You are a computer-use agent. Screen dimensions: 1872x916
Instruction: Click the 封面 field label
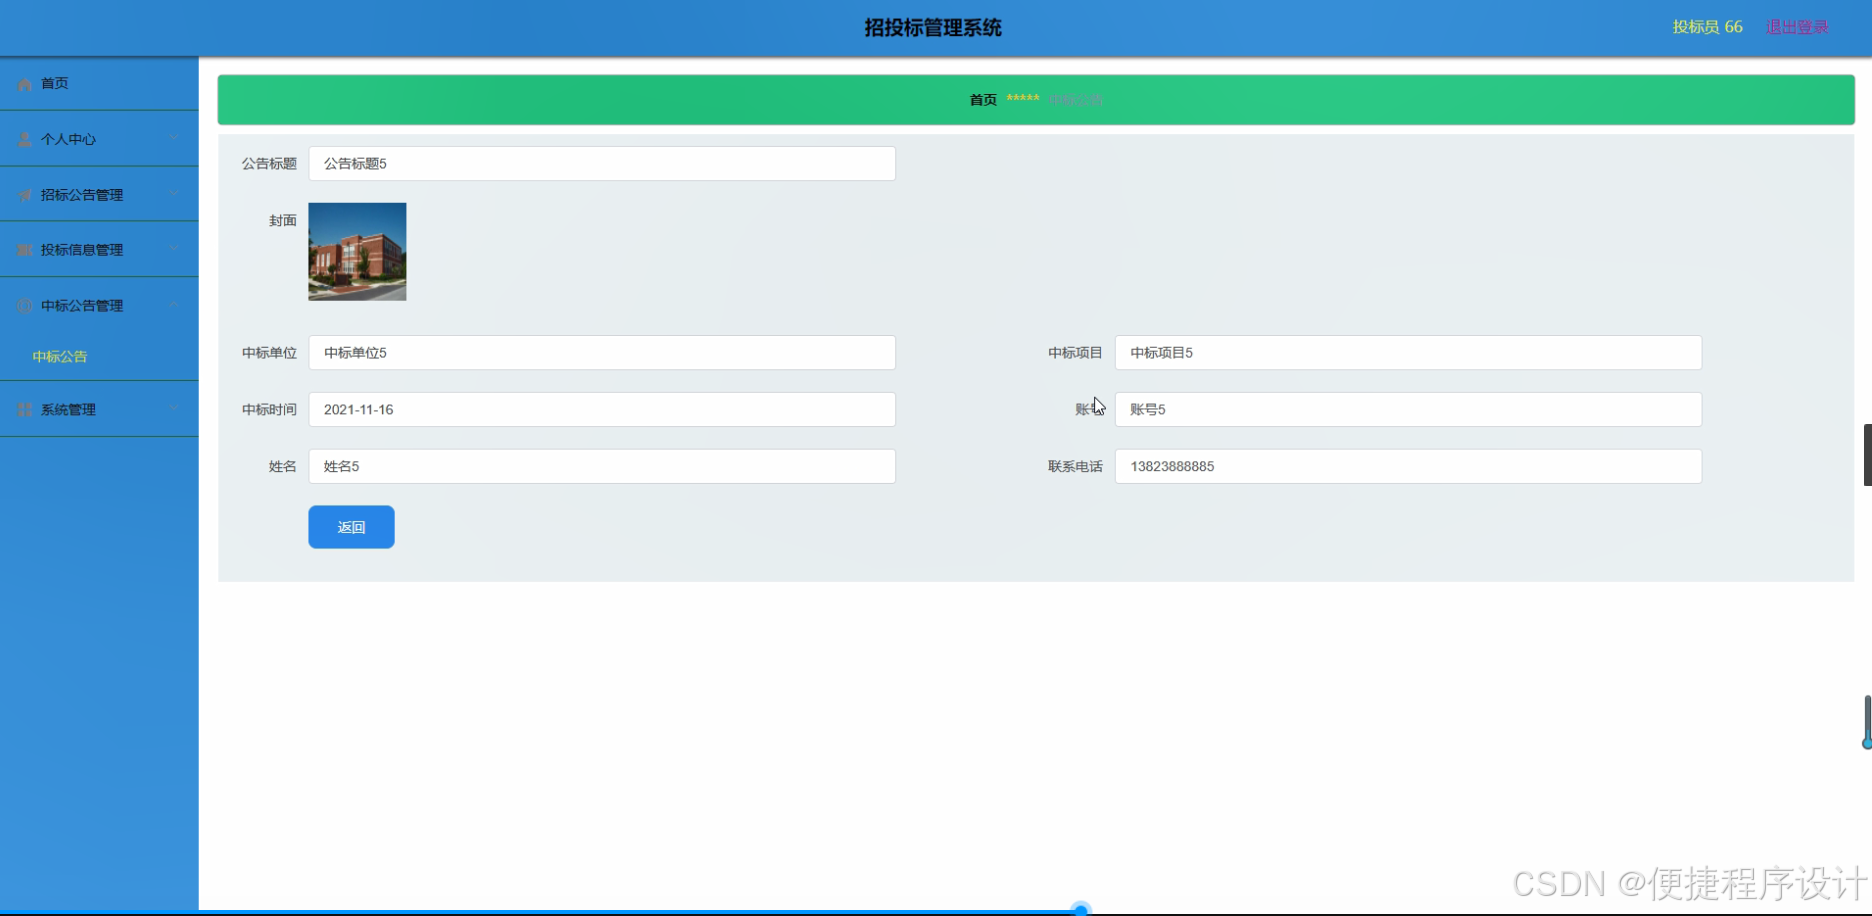click(x=283, y=221)
